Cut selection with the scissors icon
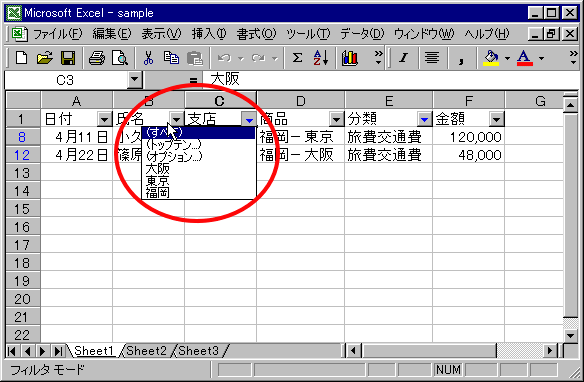Viewport: 584px width, 382px height. (x=148, y=58)
